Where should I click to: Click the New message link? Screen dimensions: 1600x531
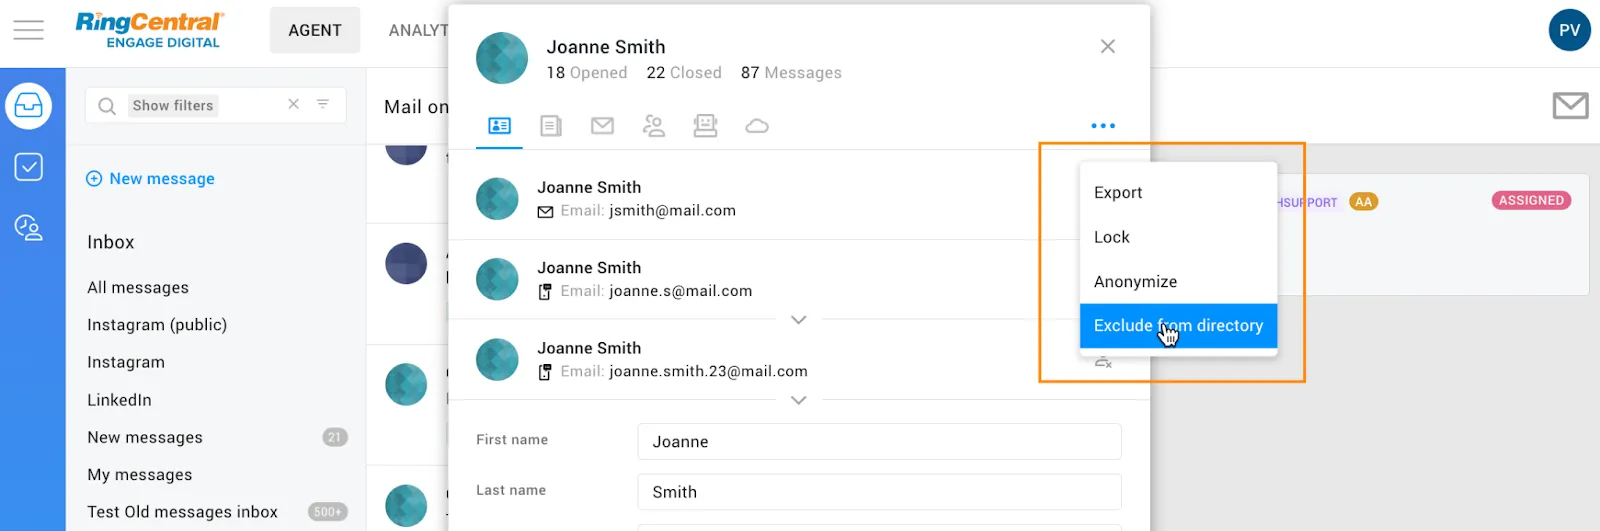(x=161, y=179)
